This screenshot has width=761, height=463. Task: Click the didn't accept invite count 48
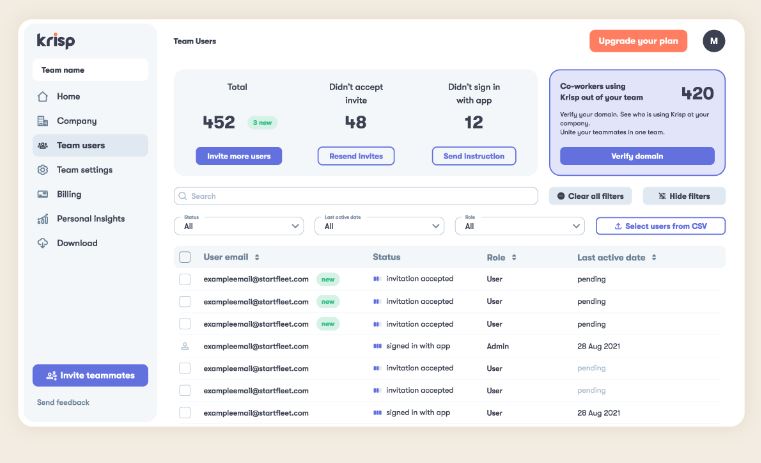pyautogui.click(x=356, y=122)
